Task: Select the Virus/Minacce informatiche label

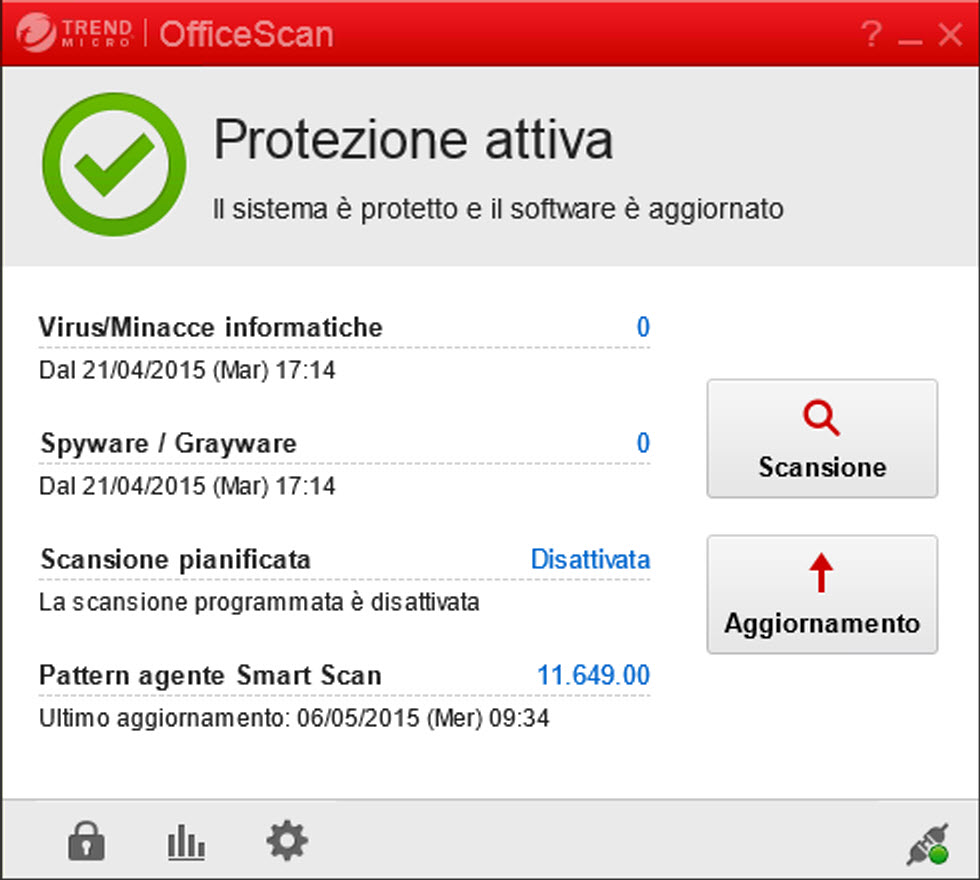Action: (211, 327)
